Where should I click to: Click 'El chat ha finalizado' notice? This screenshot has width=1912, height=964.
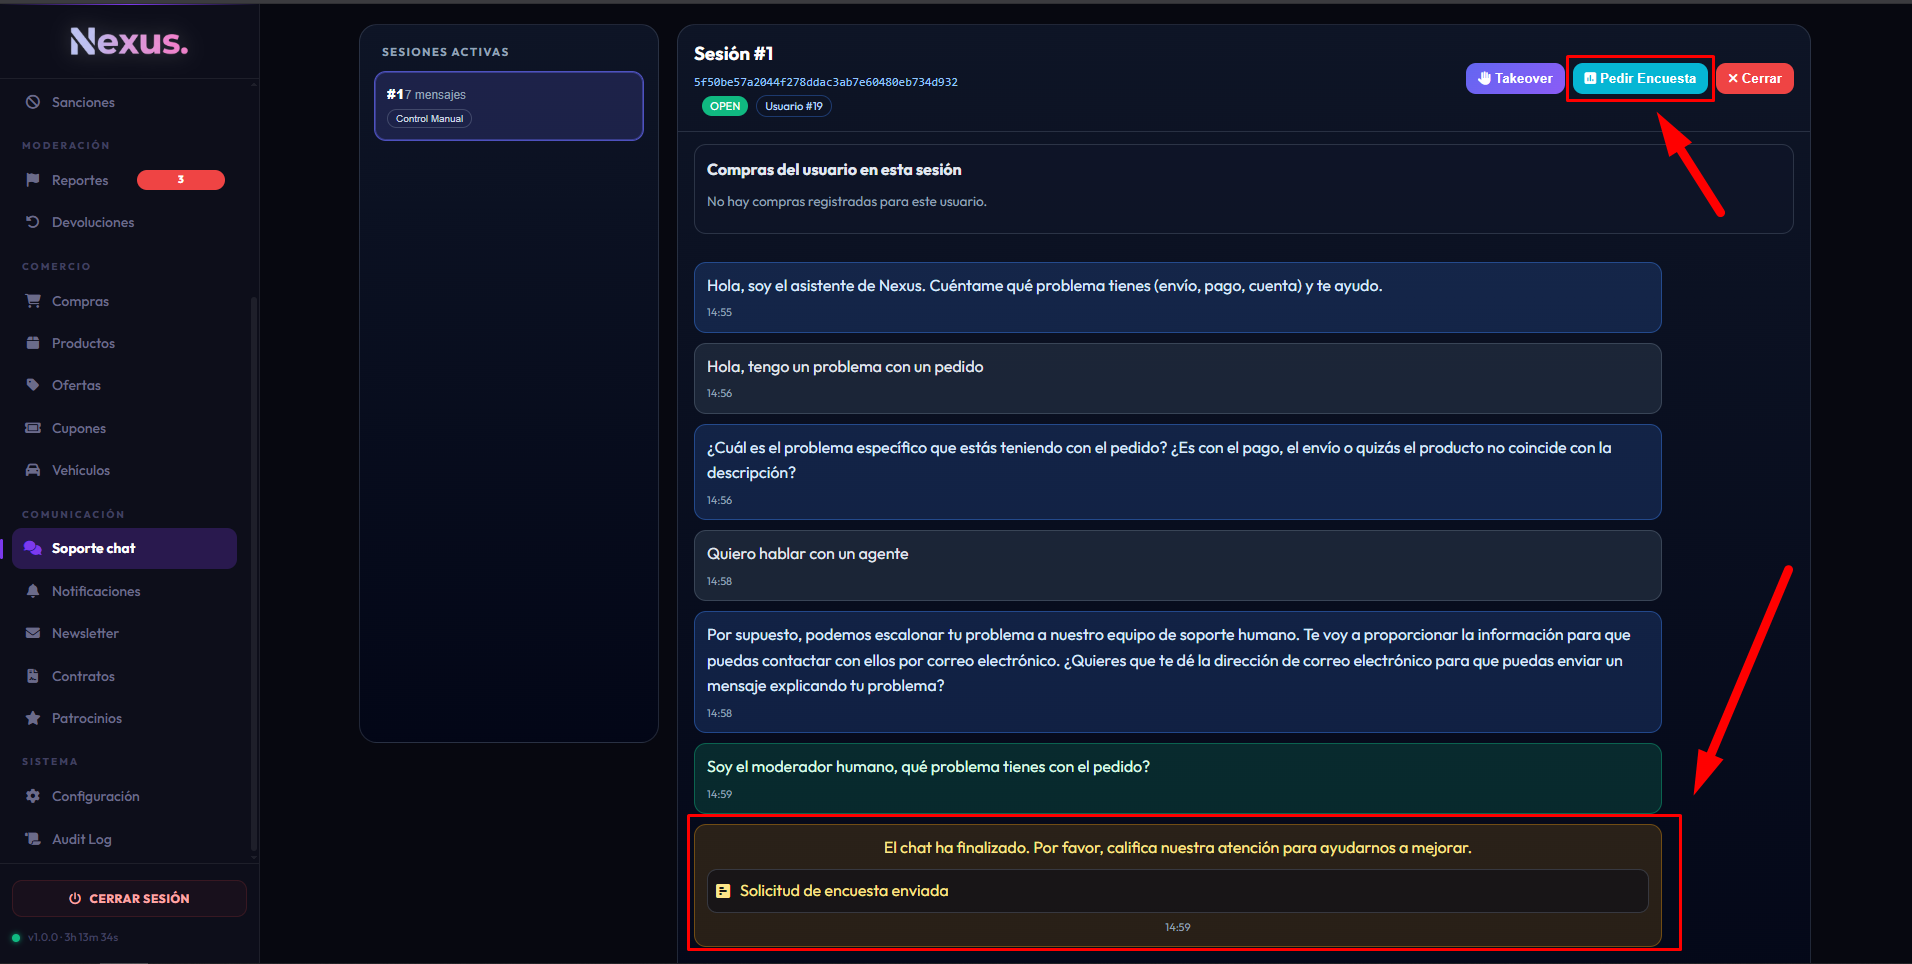pyautogui.click(x=1178, y=848)
